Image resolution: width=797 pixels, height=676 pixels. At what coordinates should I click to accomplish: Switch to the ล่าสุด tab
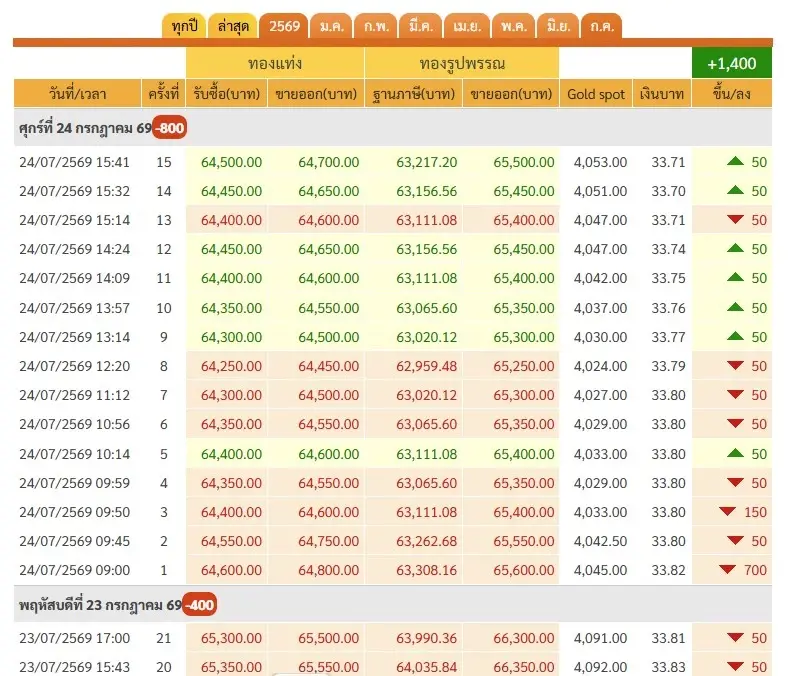[233, 26]
